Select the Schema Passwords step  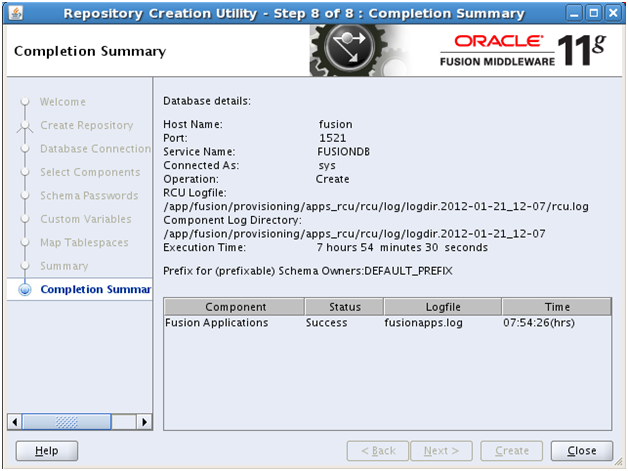pos(89,195)
